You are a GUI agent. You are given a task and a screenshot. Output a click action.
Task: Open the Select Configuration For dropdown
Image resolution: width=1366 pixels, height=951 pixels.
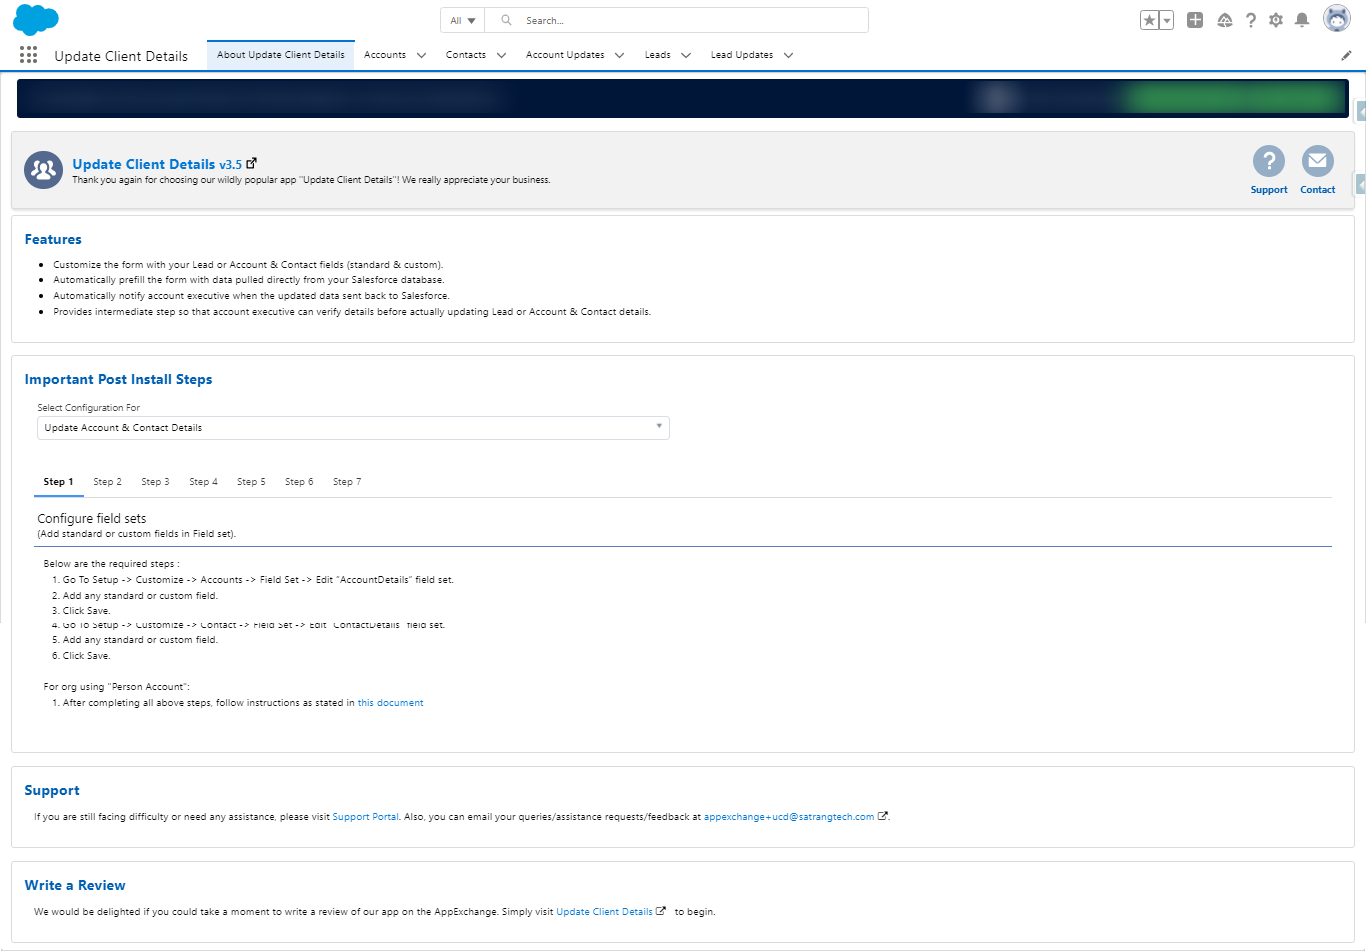(353, 428)
